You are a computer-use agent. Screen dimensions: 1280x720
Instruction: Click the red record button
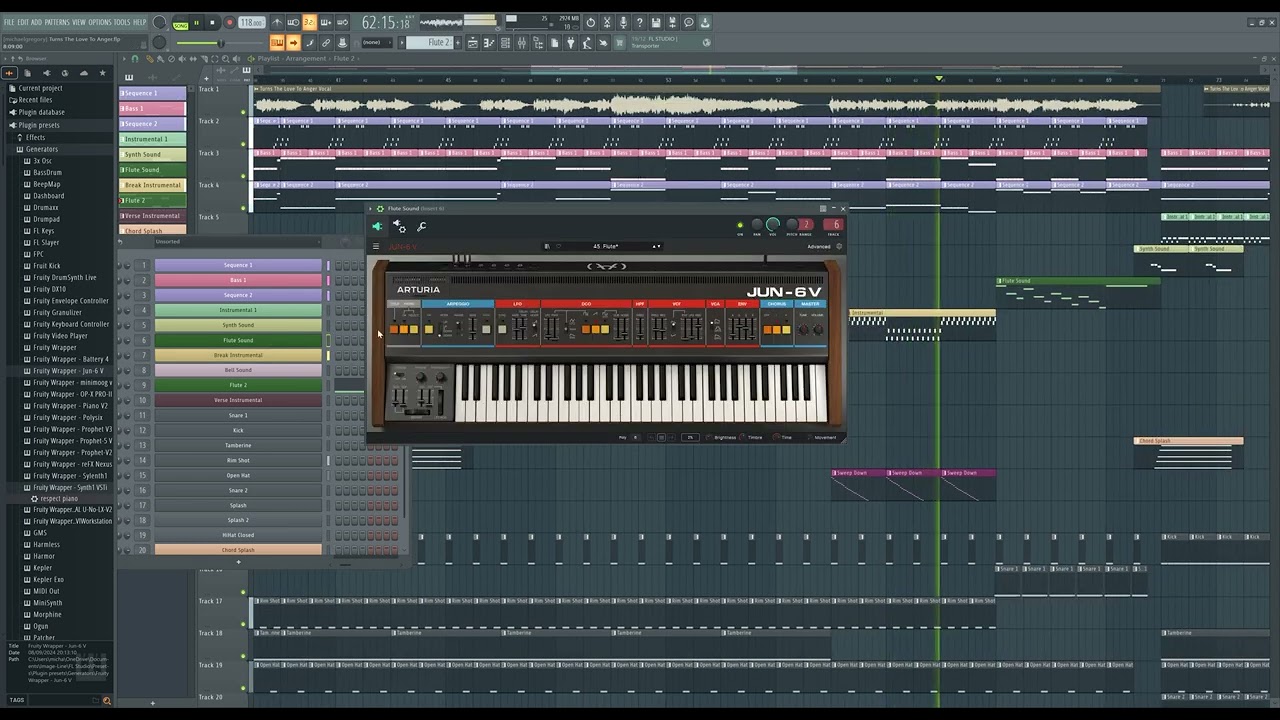[229, 22]
